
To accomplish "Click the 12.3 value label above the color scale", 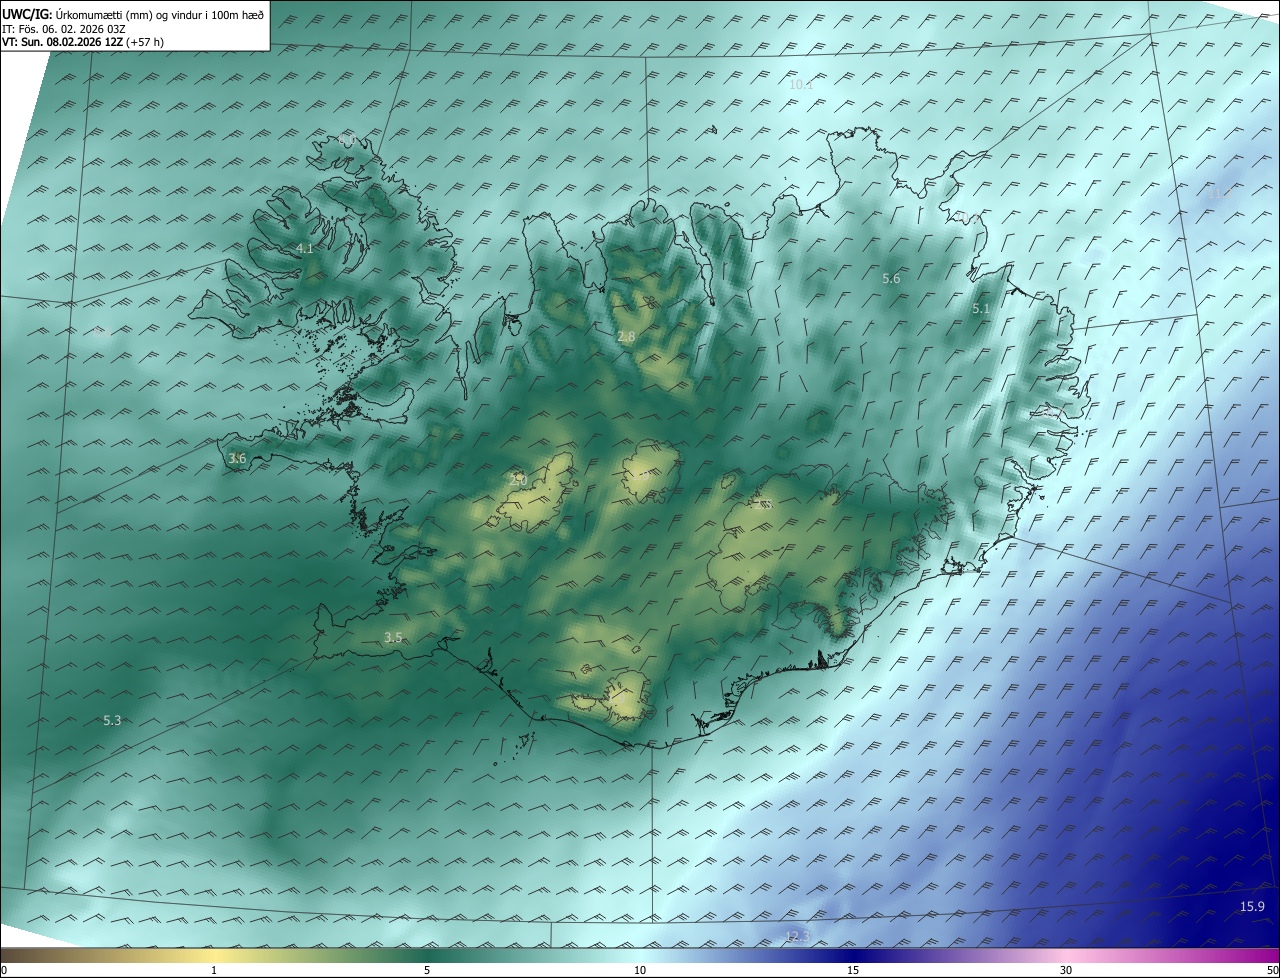I will [797, 936].
